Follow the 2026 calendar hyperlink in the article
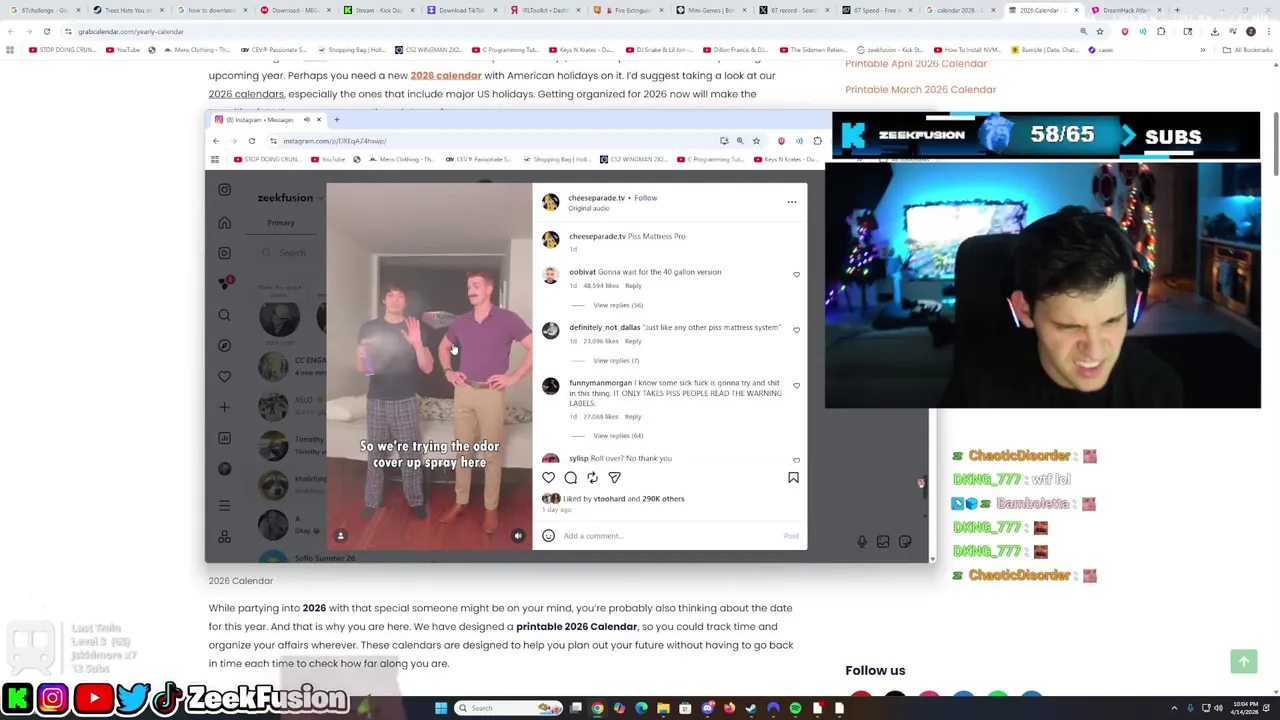Image resolution: width=1280 pixels, height=720 pixels. pyautogui.click(x=446, y=75)
